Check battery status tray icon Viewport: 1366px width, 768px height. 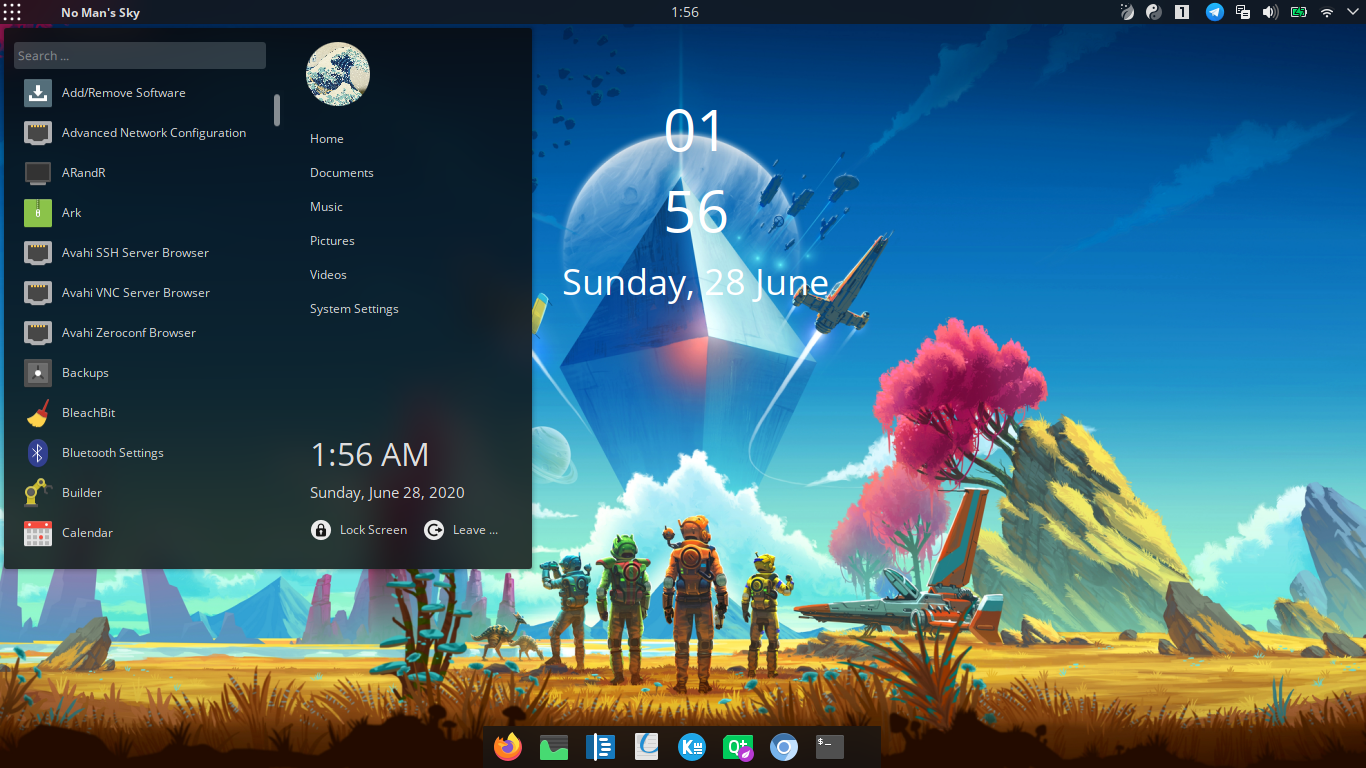point(1299,12)
